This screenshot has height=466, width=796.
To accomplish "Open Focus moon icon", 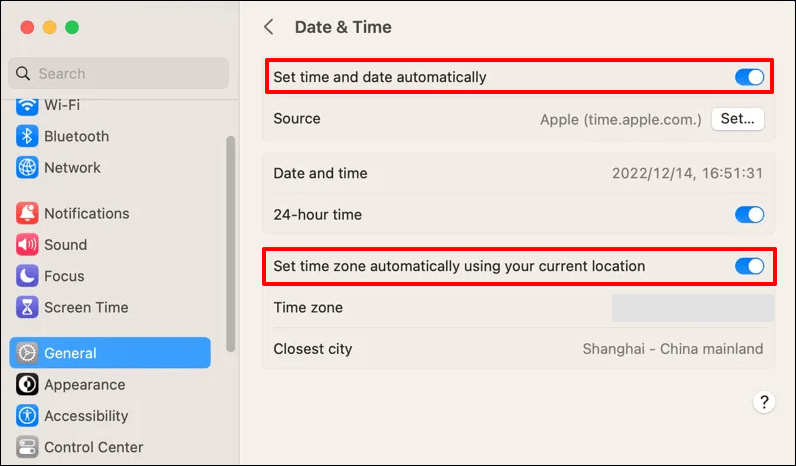I will pos(27,276).
